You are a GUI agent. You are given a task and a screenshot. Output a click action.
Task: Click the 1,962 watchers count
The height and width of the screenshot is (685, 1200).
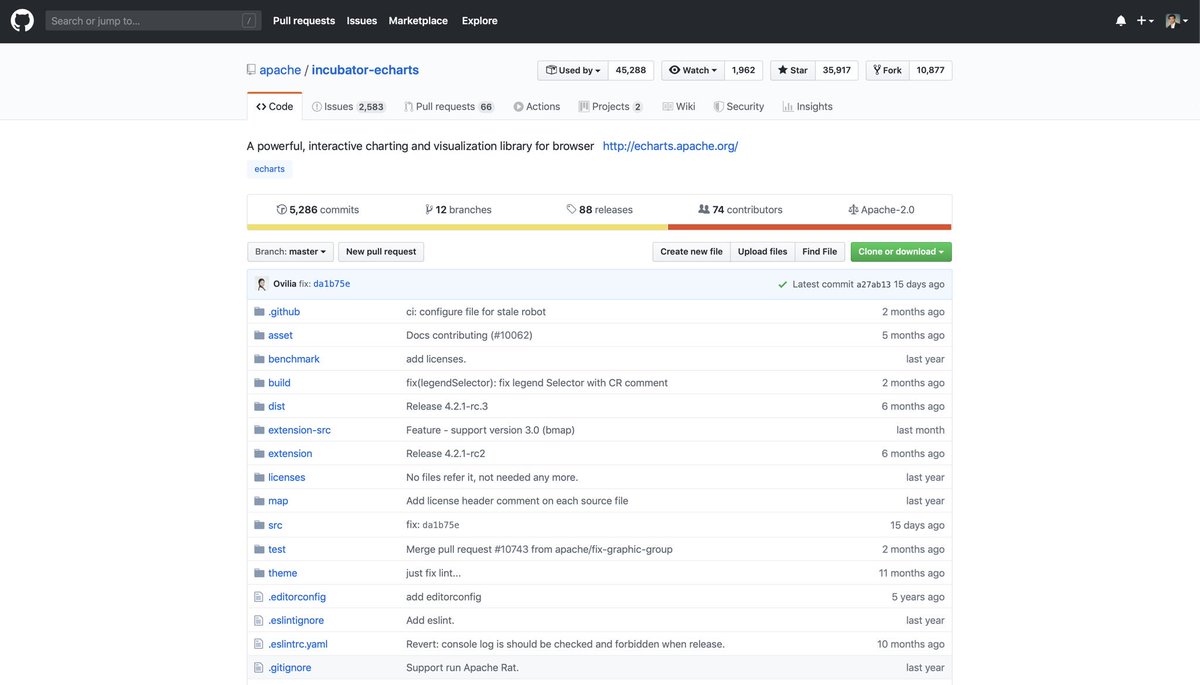coord(743,70)
